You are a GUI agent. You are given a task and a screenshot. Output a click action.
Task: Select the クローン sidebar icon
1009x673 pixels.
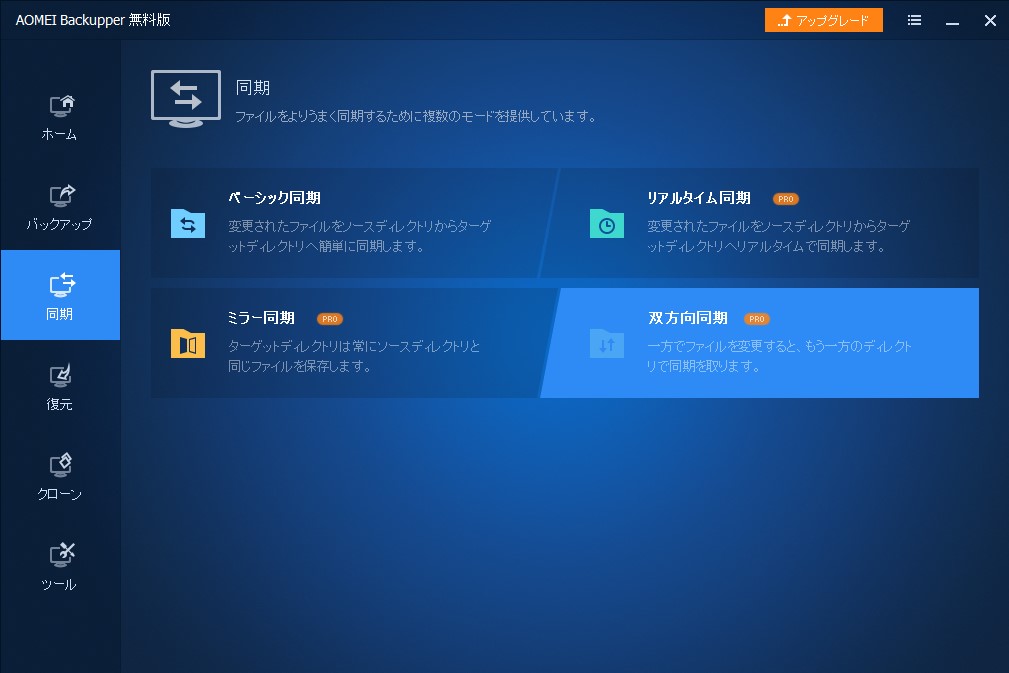(60, 465)
